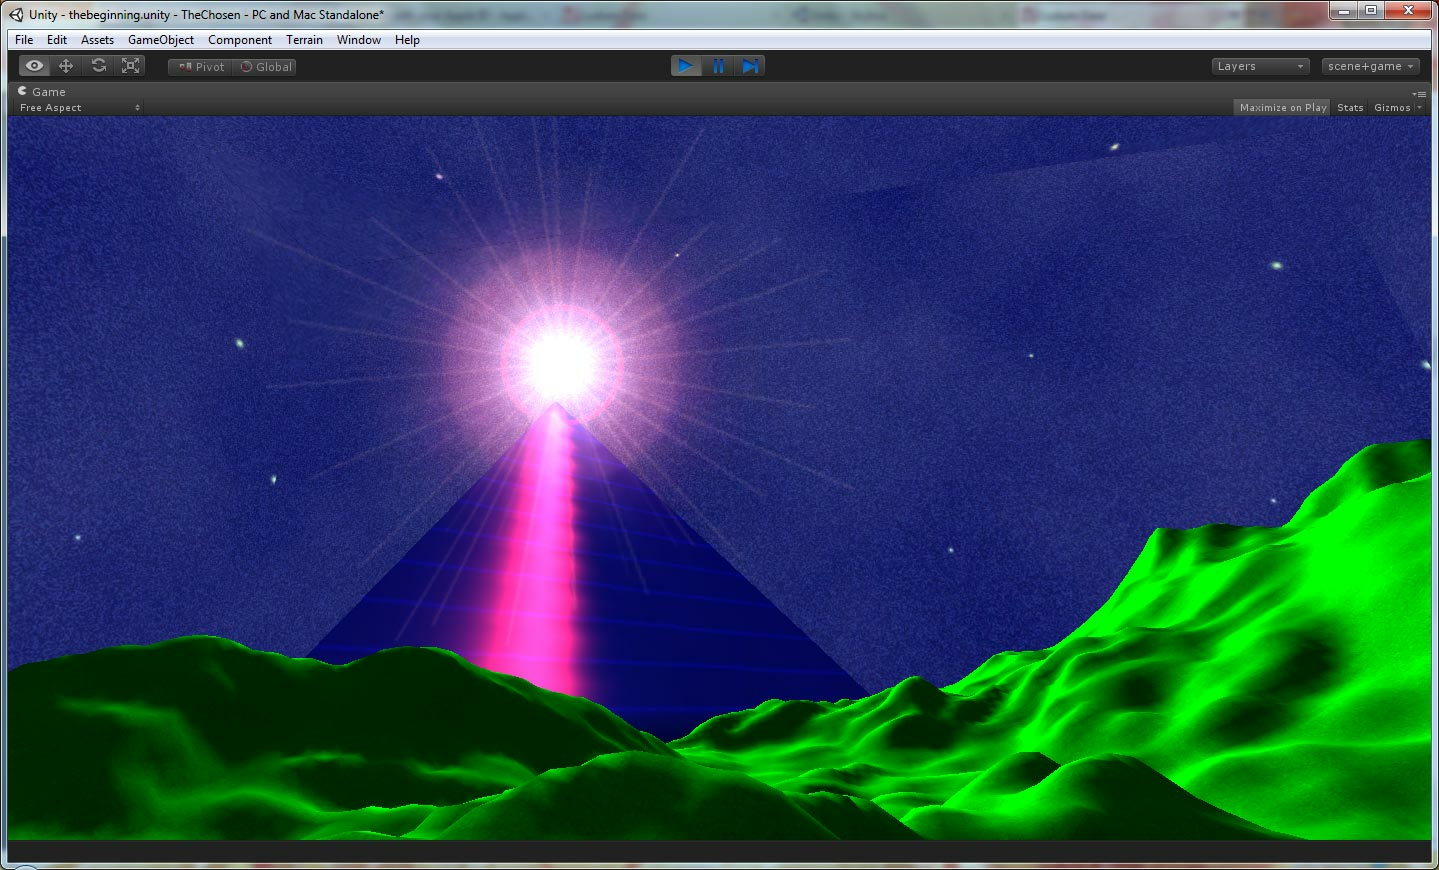
Task: Pause the running game
Action: tap(718, 66)
